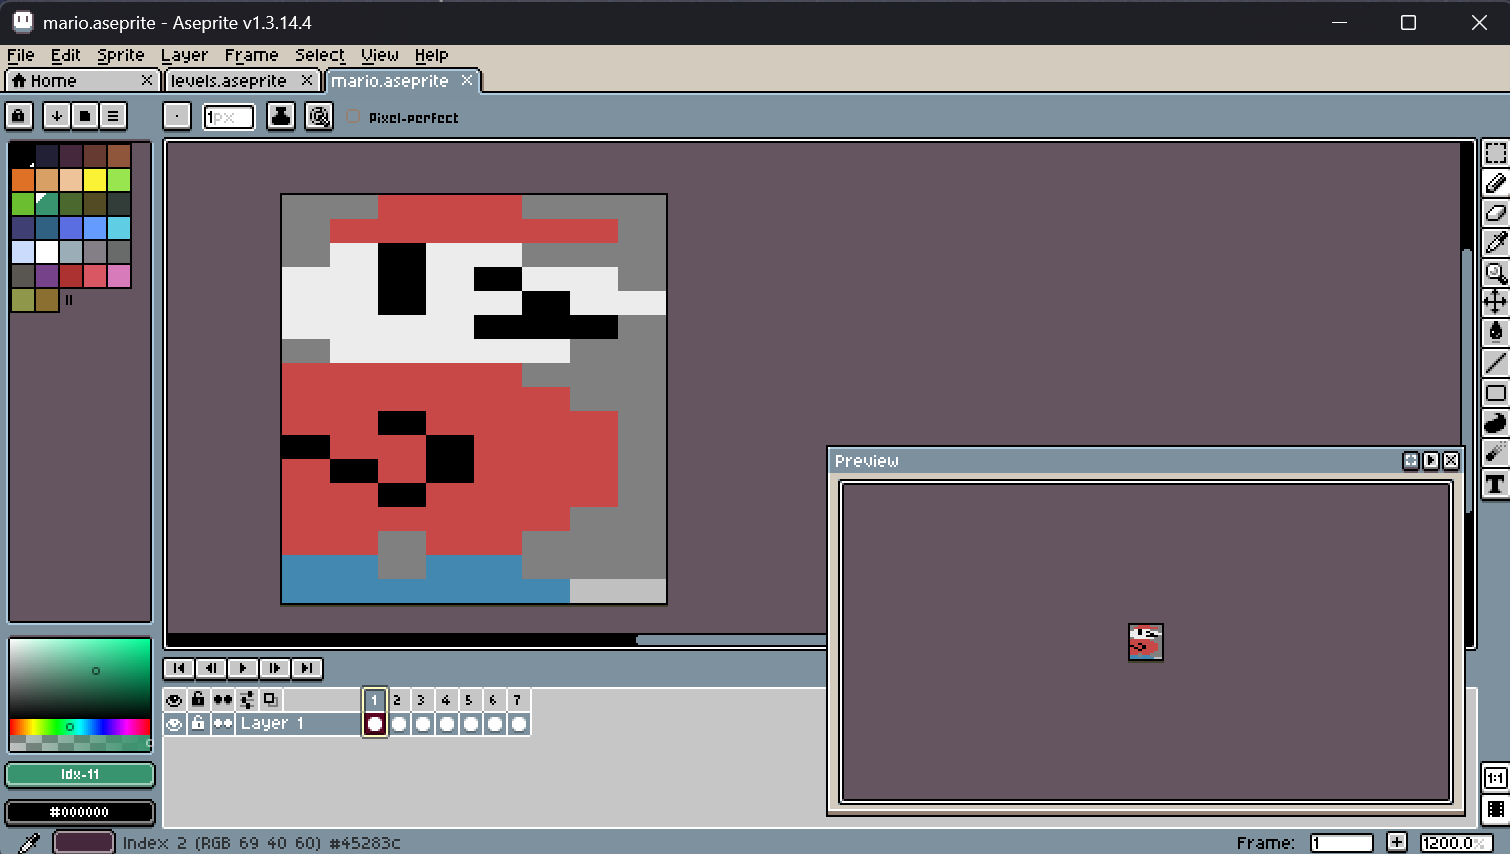Open the Select menu
This screenshot has width=1510, height=854.
pos(320,55)
